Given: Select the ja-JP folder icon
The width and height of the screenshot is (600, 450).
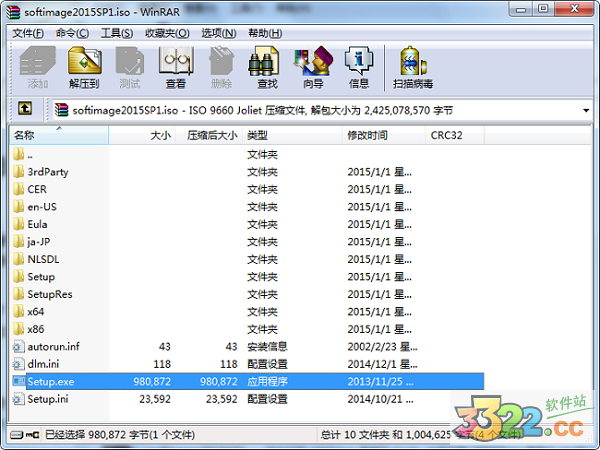Looking at the screenshot, I should point(18,241).
